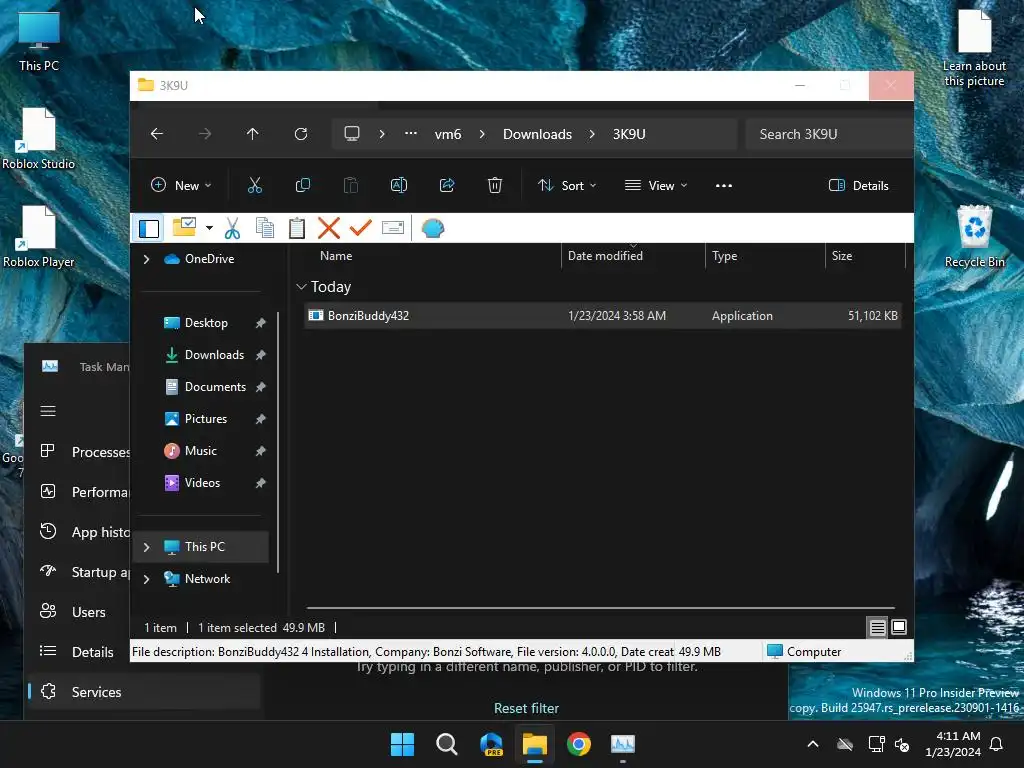Click 3K9U in the address breadcrumb
Screen dimensions: 1024x768
click(629, 134)
